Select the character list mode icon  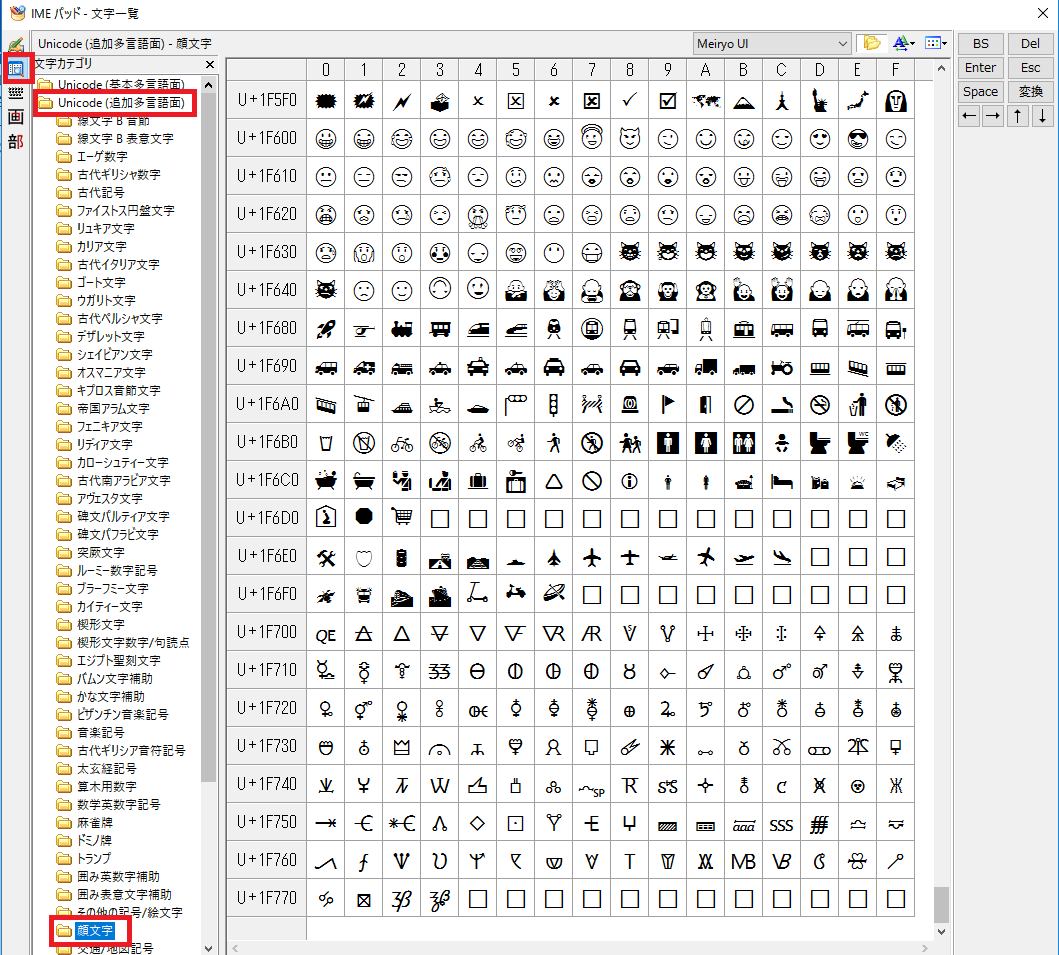[16, 68]
